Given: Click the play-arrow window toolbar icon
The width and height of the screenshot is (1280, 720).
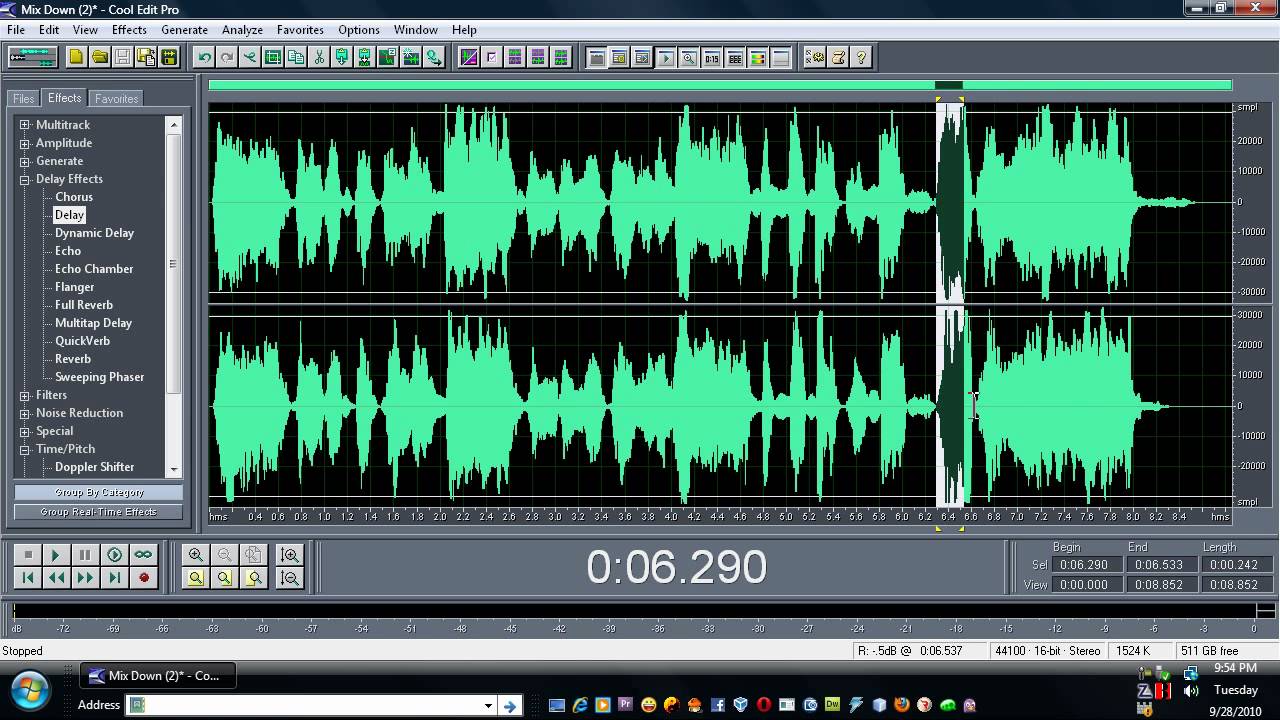Looking at the screenshot, I should pos(665,57).
